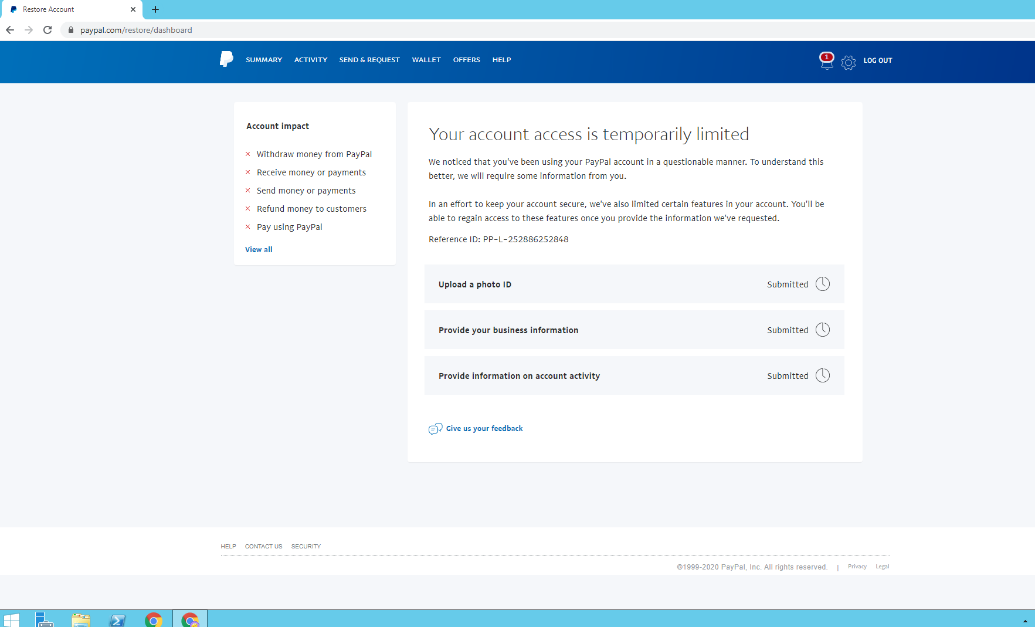Click the footer Security link
The image size is (1035, 627).
pyautogui.click(x=306, y=546)
